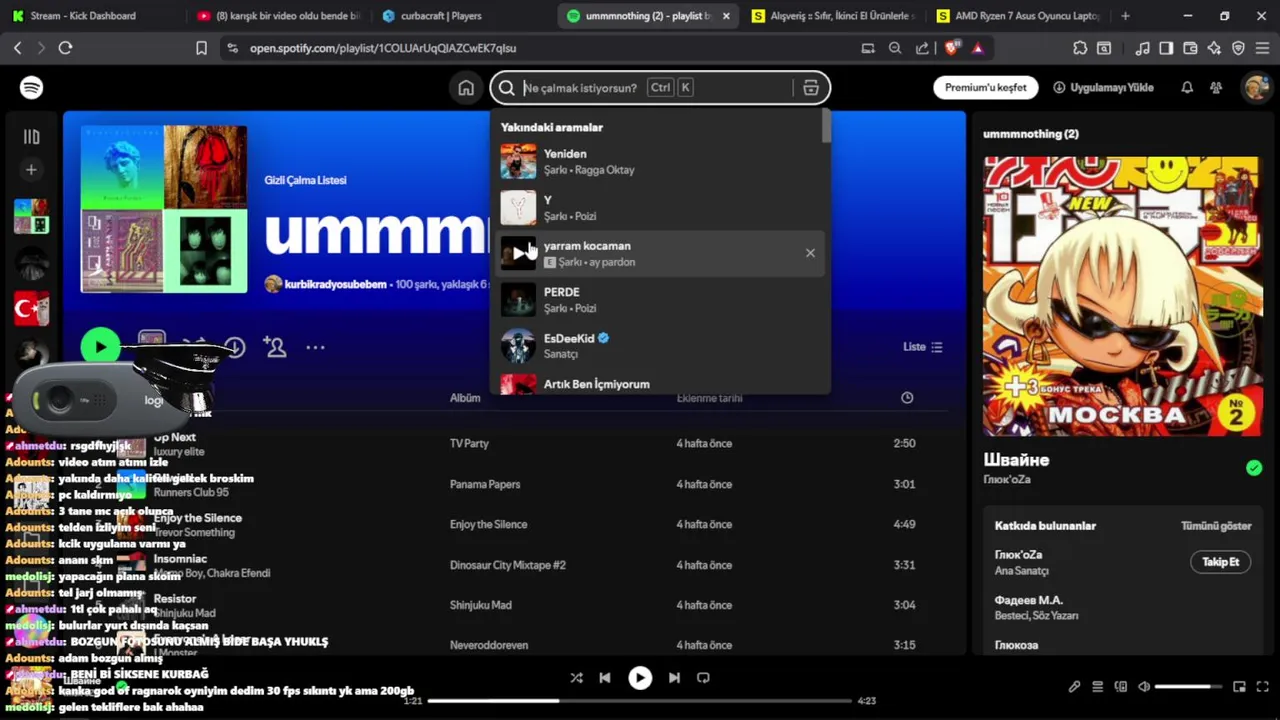Select 'Artık Ben İçmiyorum' recent search
The image size is (1280, 720).
(660, 384)
